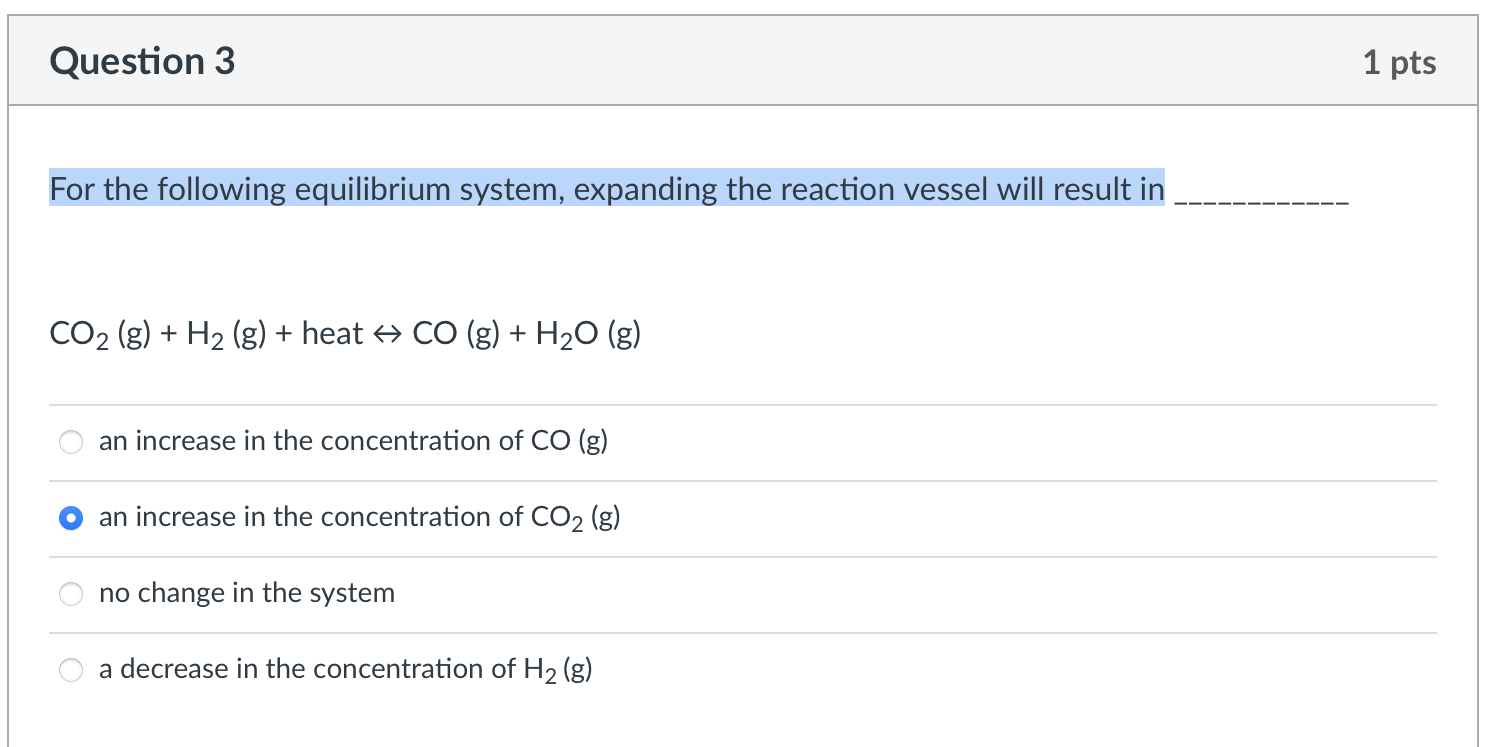Click the "1 pts" points label
This screenshot has width=1490, height=747.
[1399, 63]
